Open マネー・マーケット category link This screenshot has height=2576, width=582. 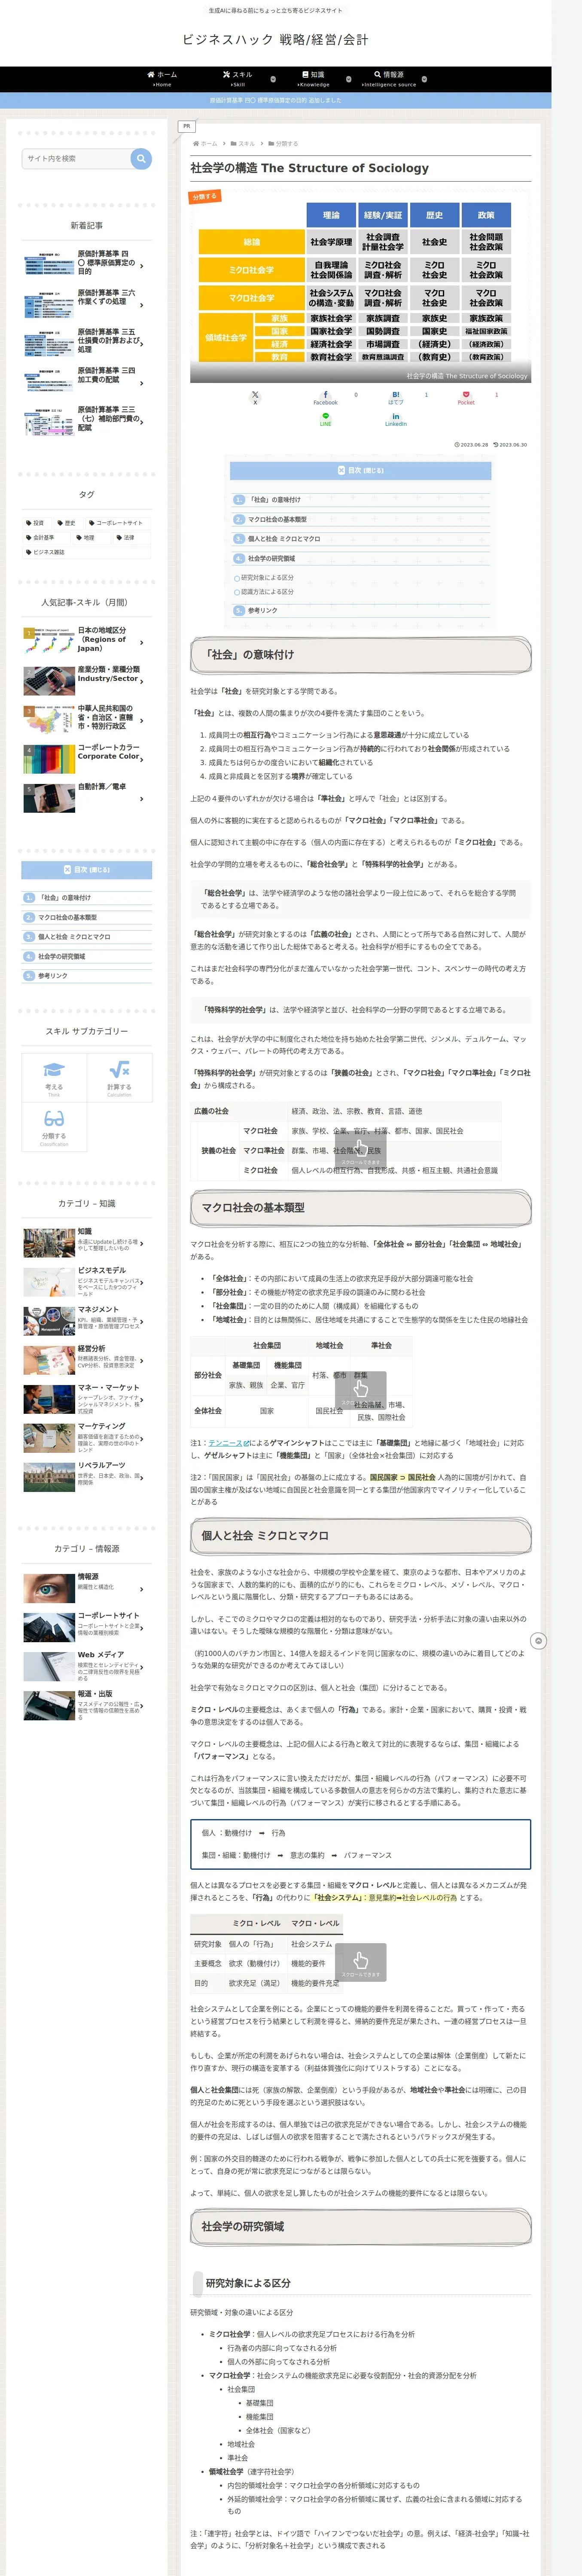point(87,1399)
